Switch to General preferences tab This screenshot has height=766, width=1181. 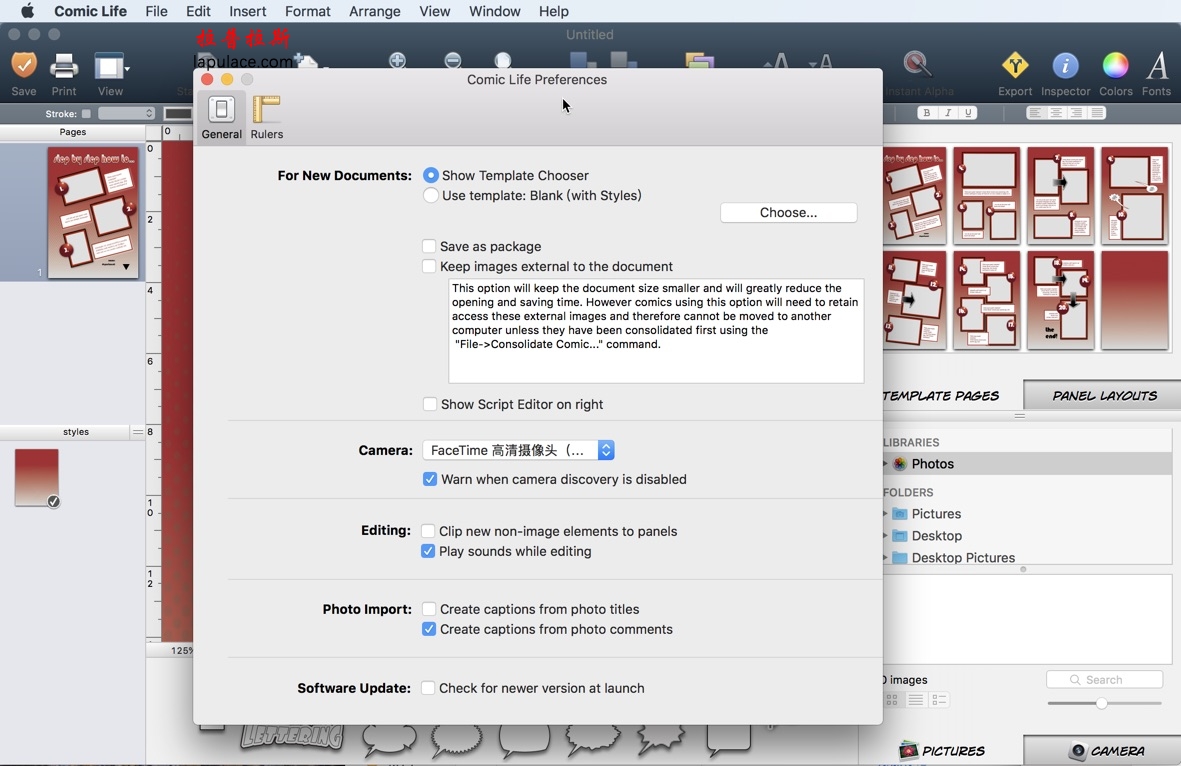221,117
